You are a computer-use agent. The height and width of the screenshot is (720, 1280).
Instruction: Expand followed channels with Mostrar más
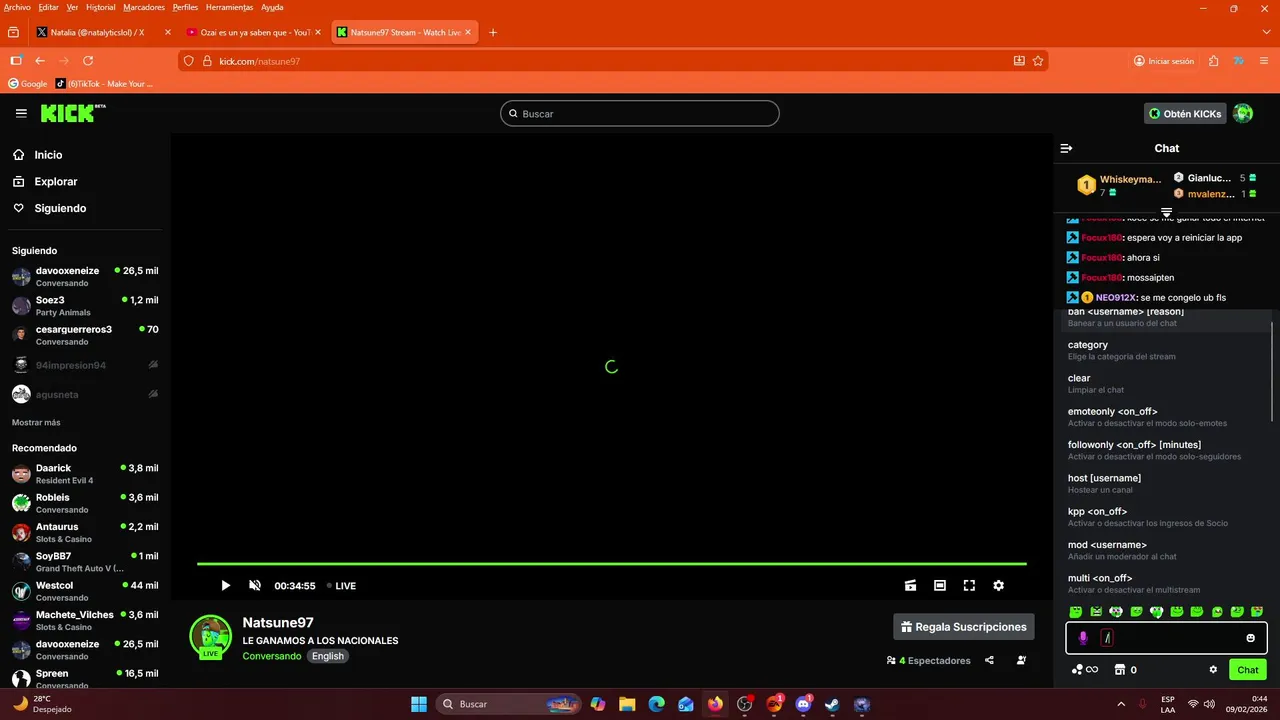click(36, 422)
